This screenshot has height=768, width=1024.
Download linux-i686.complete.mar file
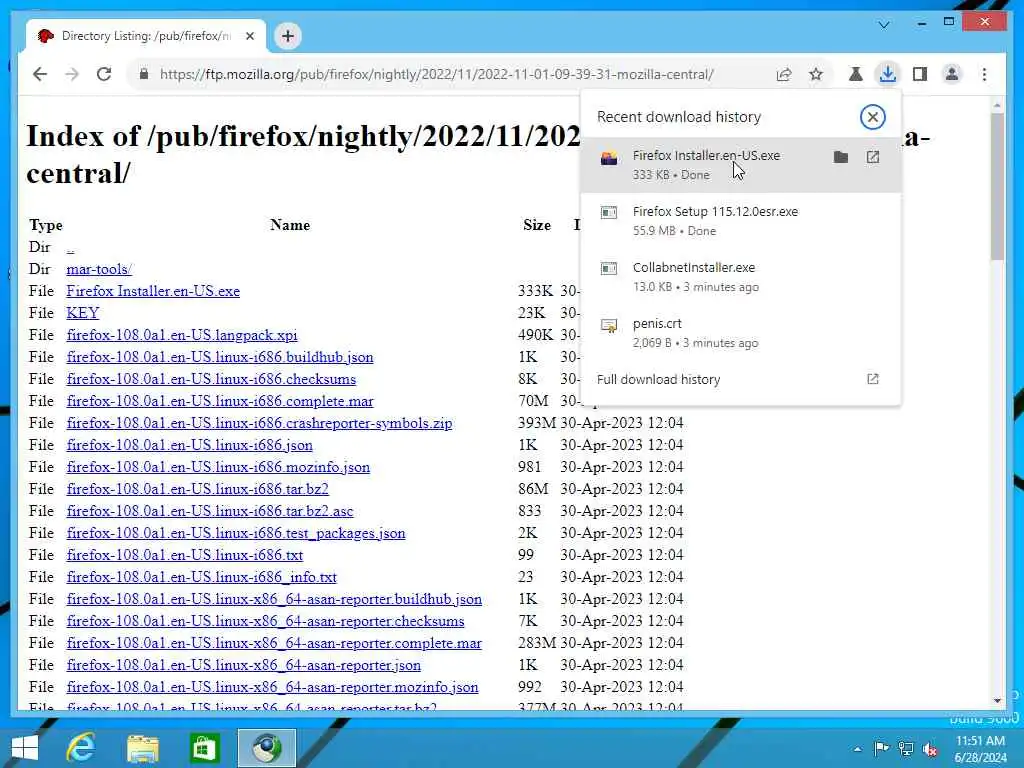click(220, 401)
